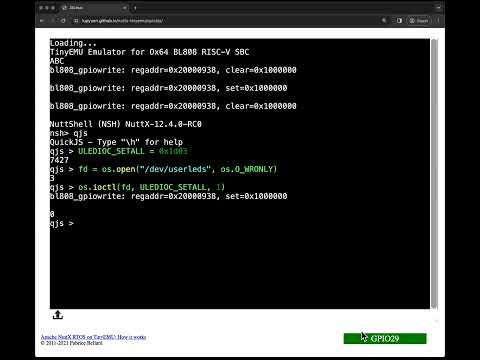
Task: Click the upload file icon below the terminal
Action: (58, 315)
